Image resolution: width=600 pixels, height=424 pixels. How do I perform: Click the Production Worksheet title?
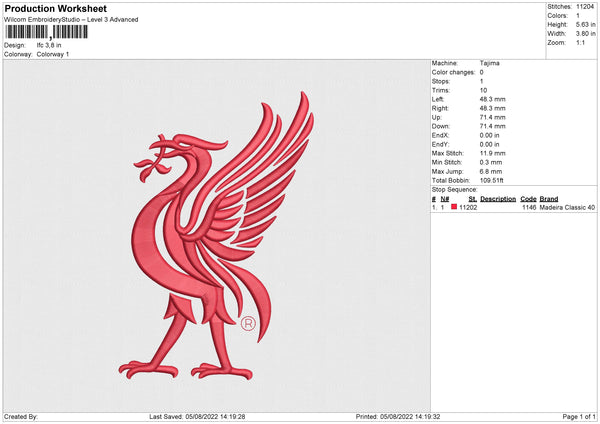55,8
